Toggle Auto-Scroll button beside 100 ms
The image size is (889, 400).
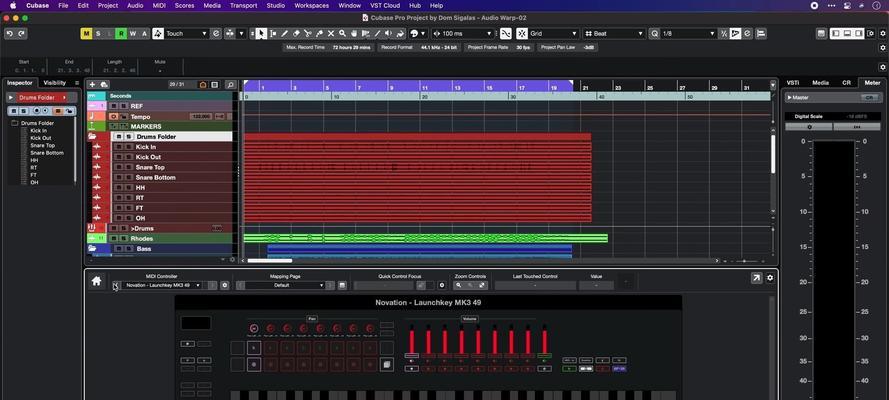506,33
